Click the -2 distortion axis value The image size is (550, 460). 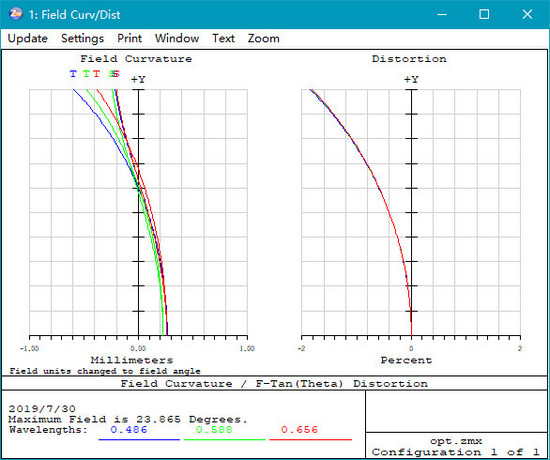(x=301, y=348)
